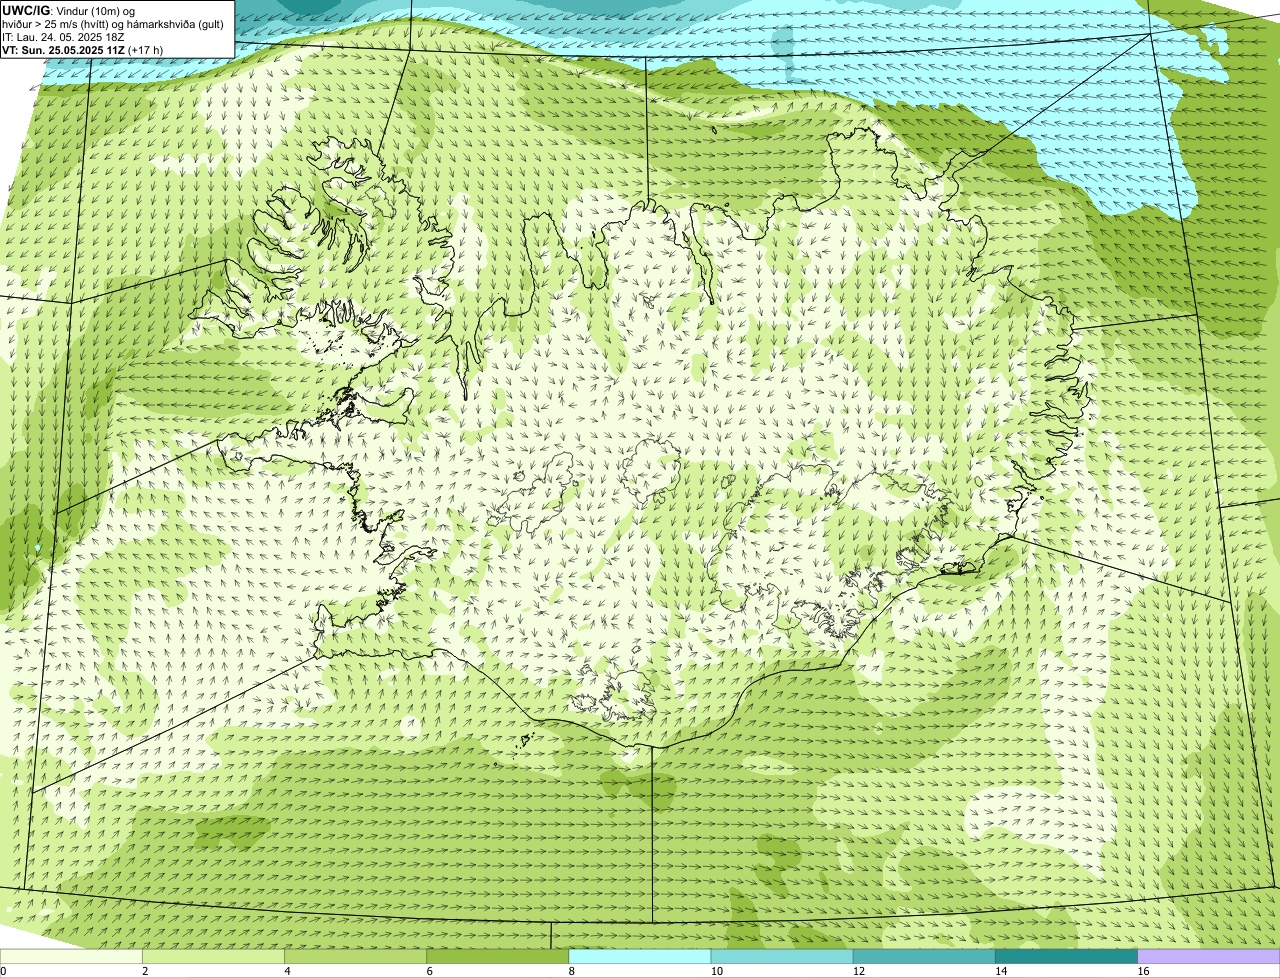
Task: Click the turquoise 10–12 m/s legend segment
Action: (782, 957)
